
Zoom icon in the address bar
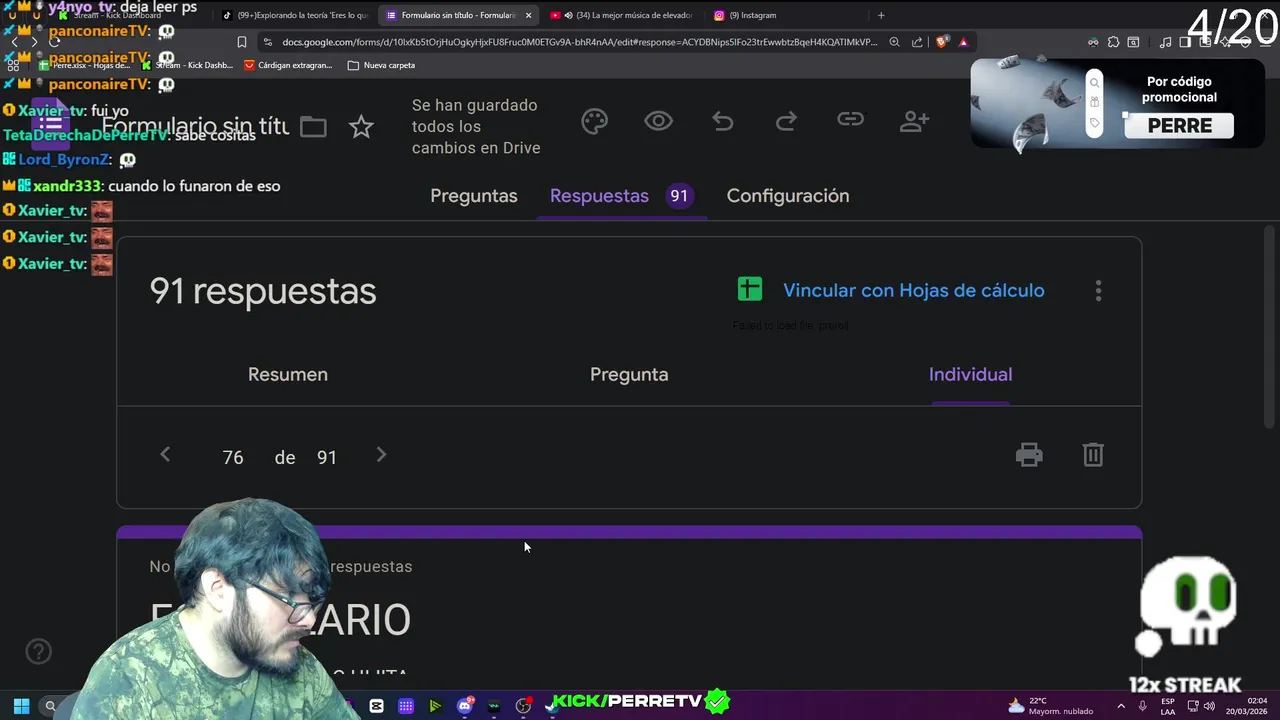[895, 42]
